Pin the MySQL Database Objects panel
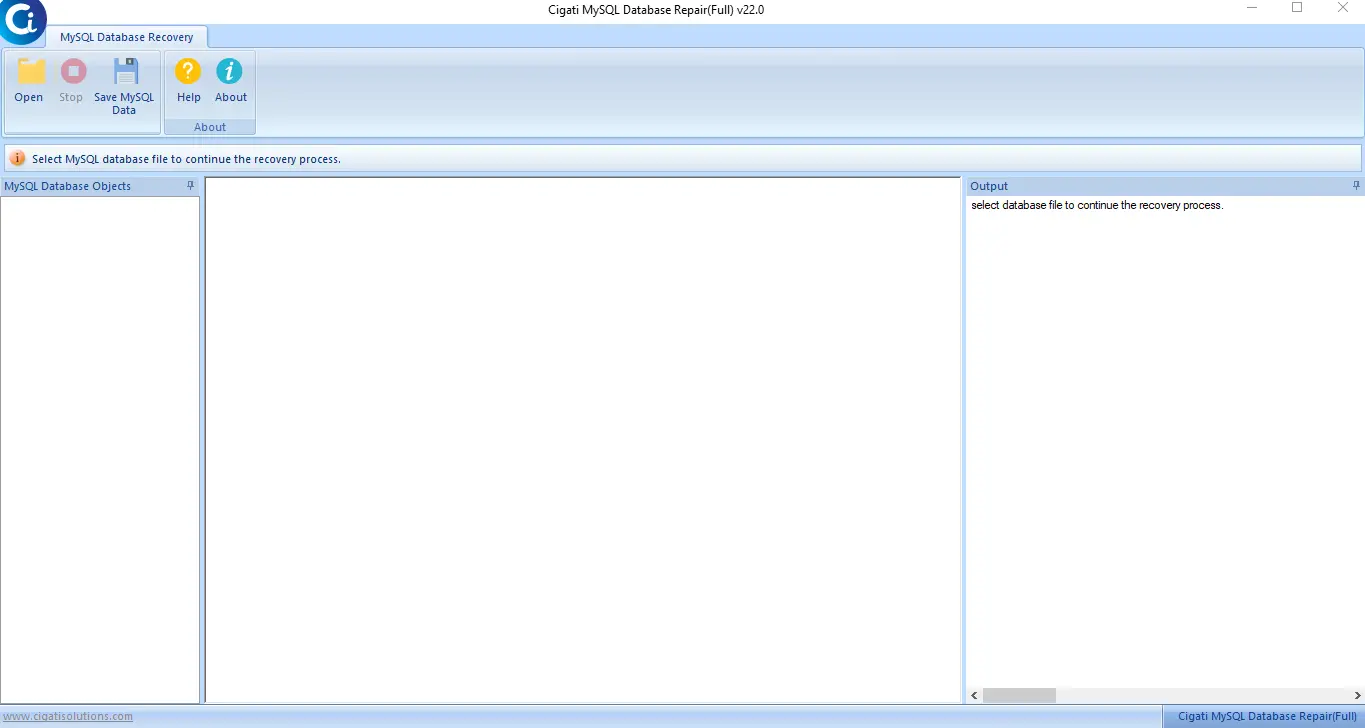Viewport: 1365px width, 728px height. coord(191,185)
